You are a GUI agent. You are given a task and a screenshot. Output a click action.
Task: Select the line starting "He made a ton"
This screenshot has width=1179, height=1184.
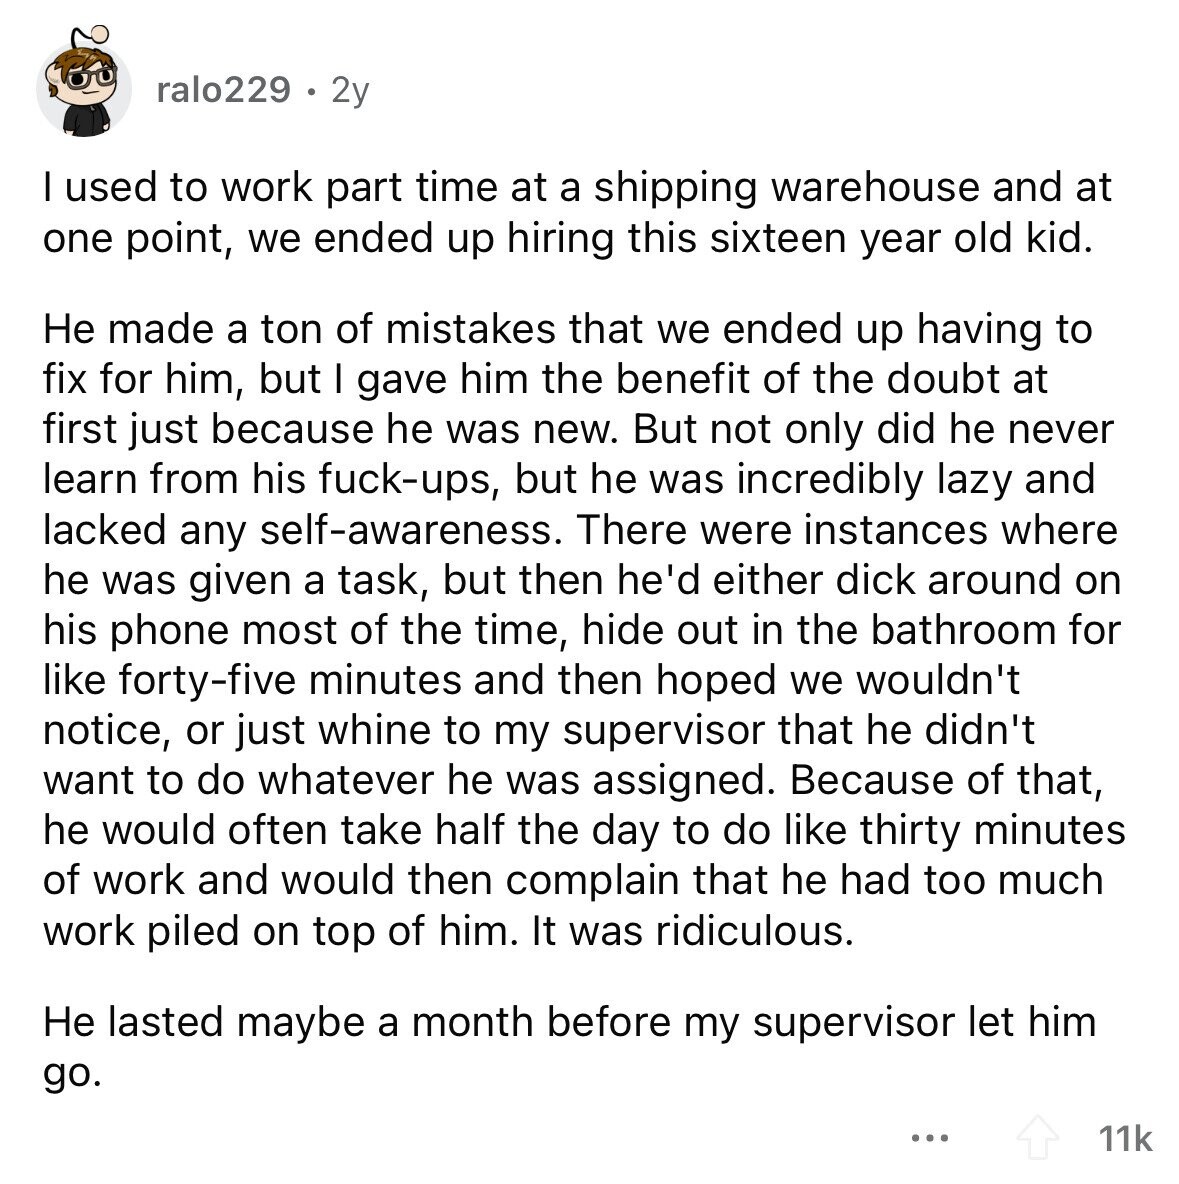point(567,329)
